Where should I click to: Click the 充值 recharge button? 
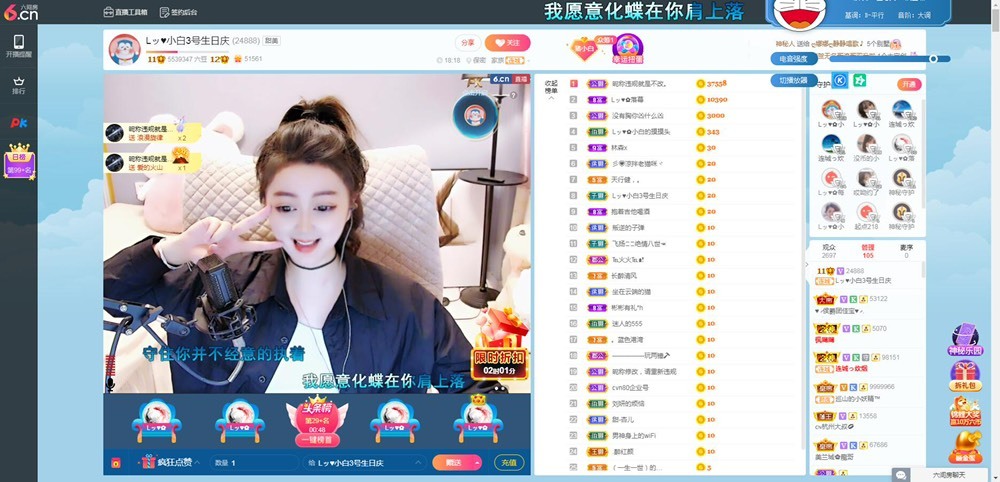point(509,462)
